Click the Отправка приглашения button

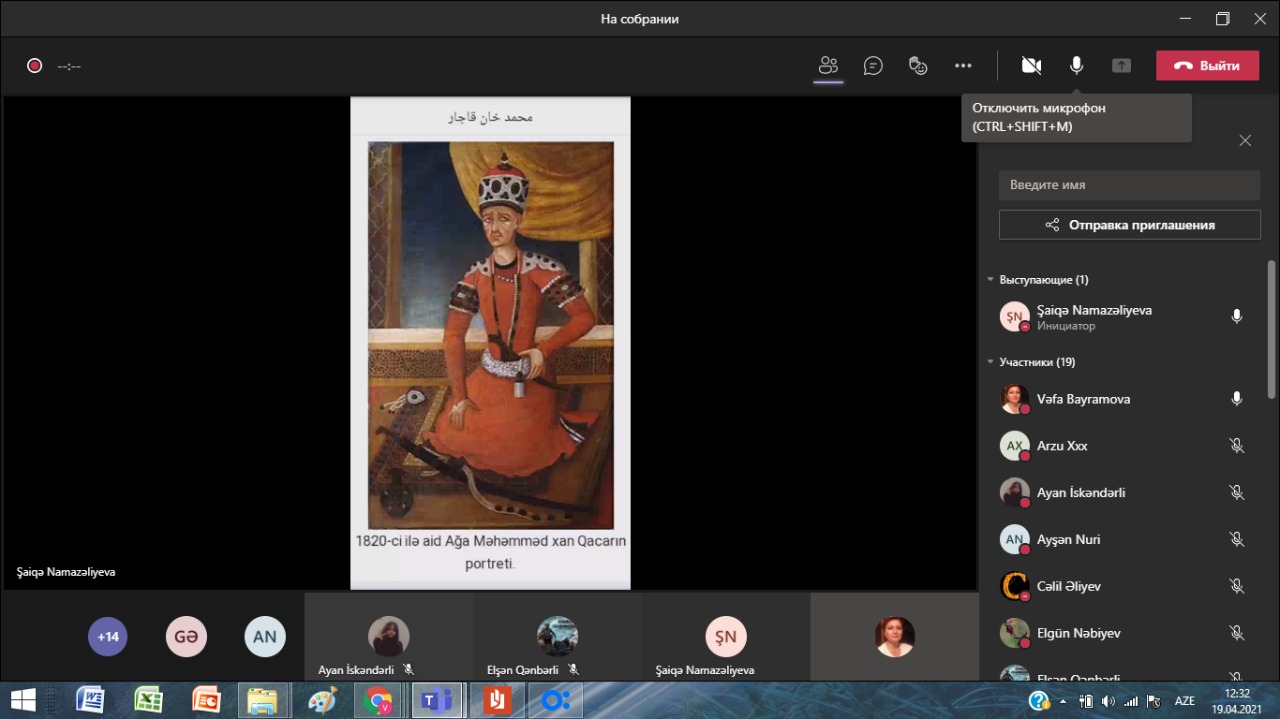[x=1129, y=225]
